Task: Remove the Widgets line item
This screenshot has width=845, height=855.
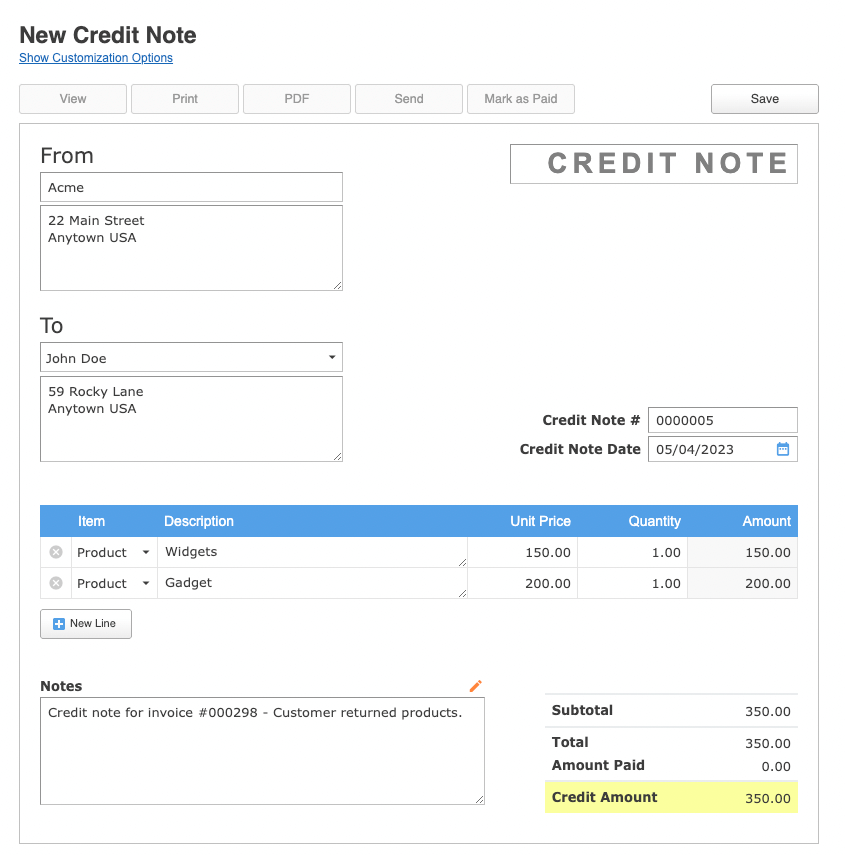Action: [56, 552]
